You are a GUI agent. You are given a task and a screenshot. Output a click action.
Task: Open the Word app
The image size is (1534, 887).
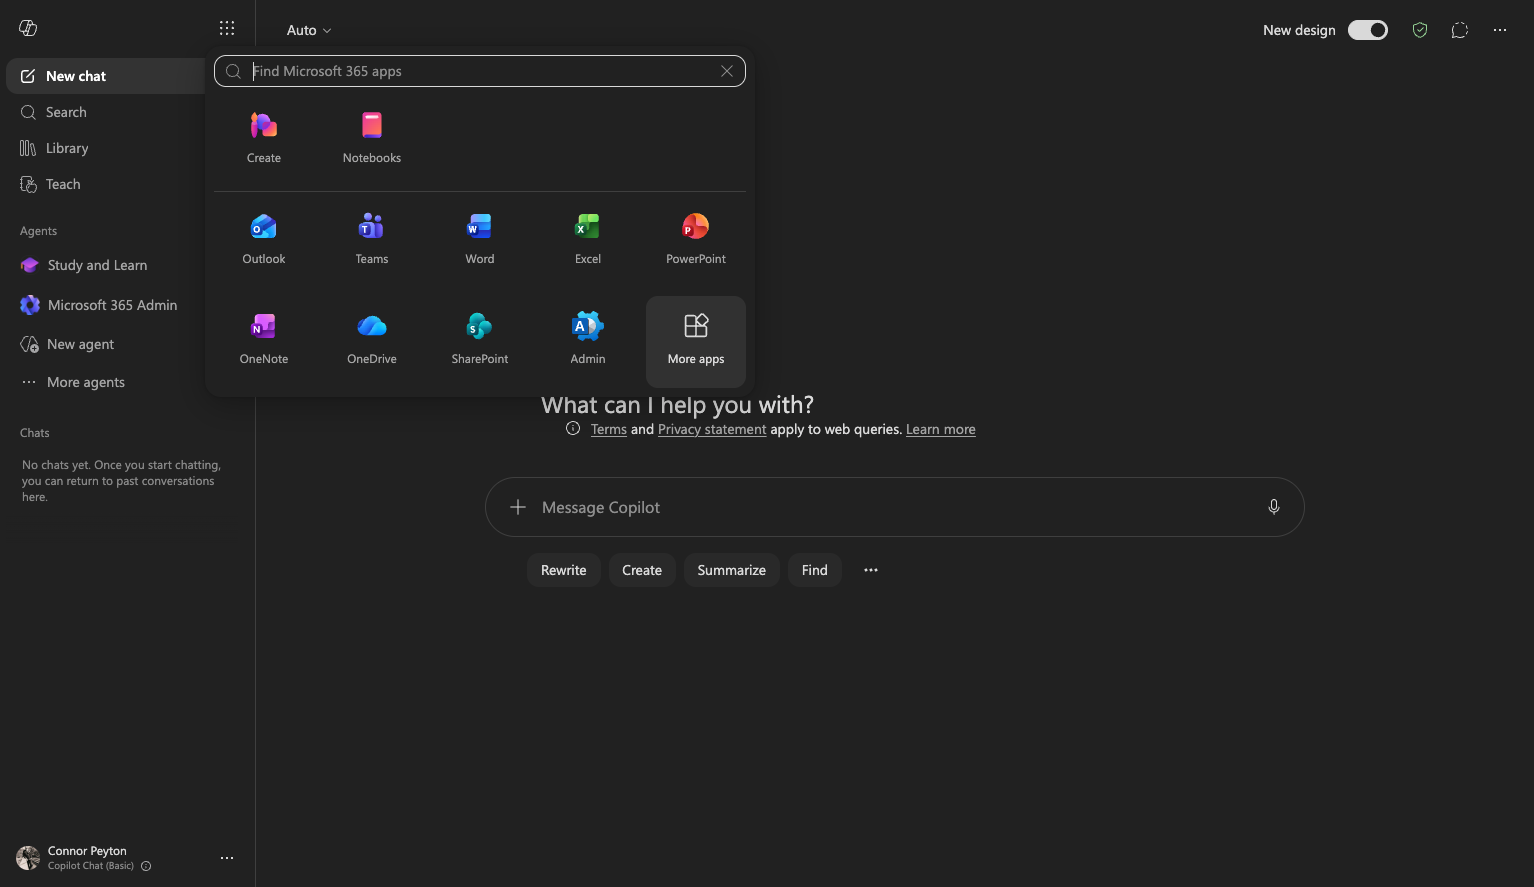point(480,240)
